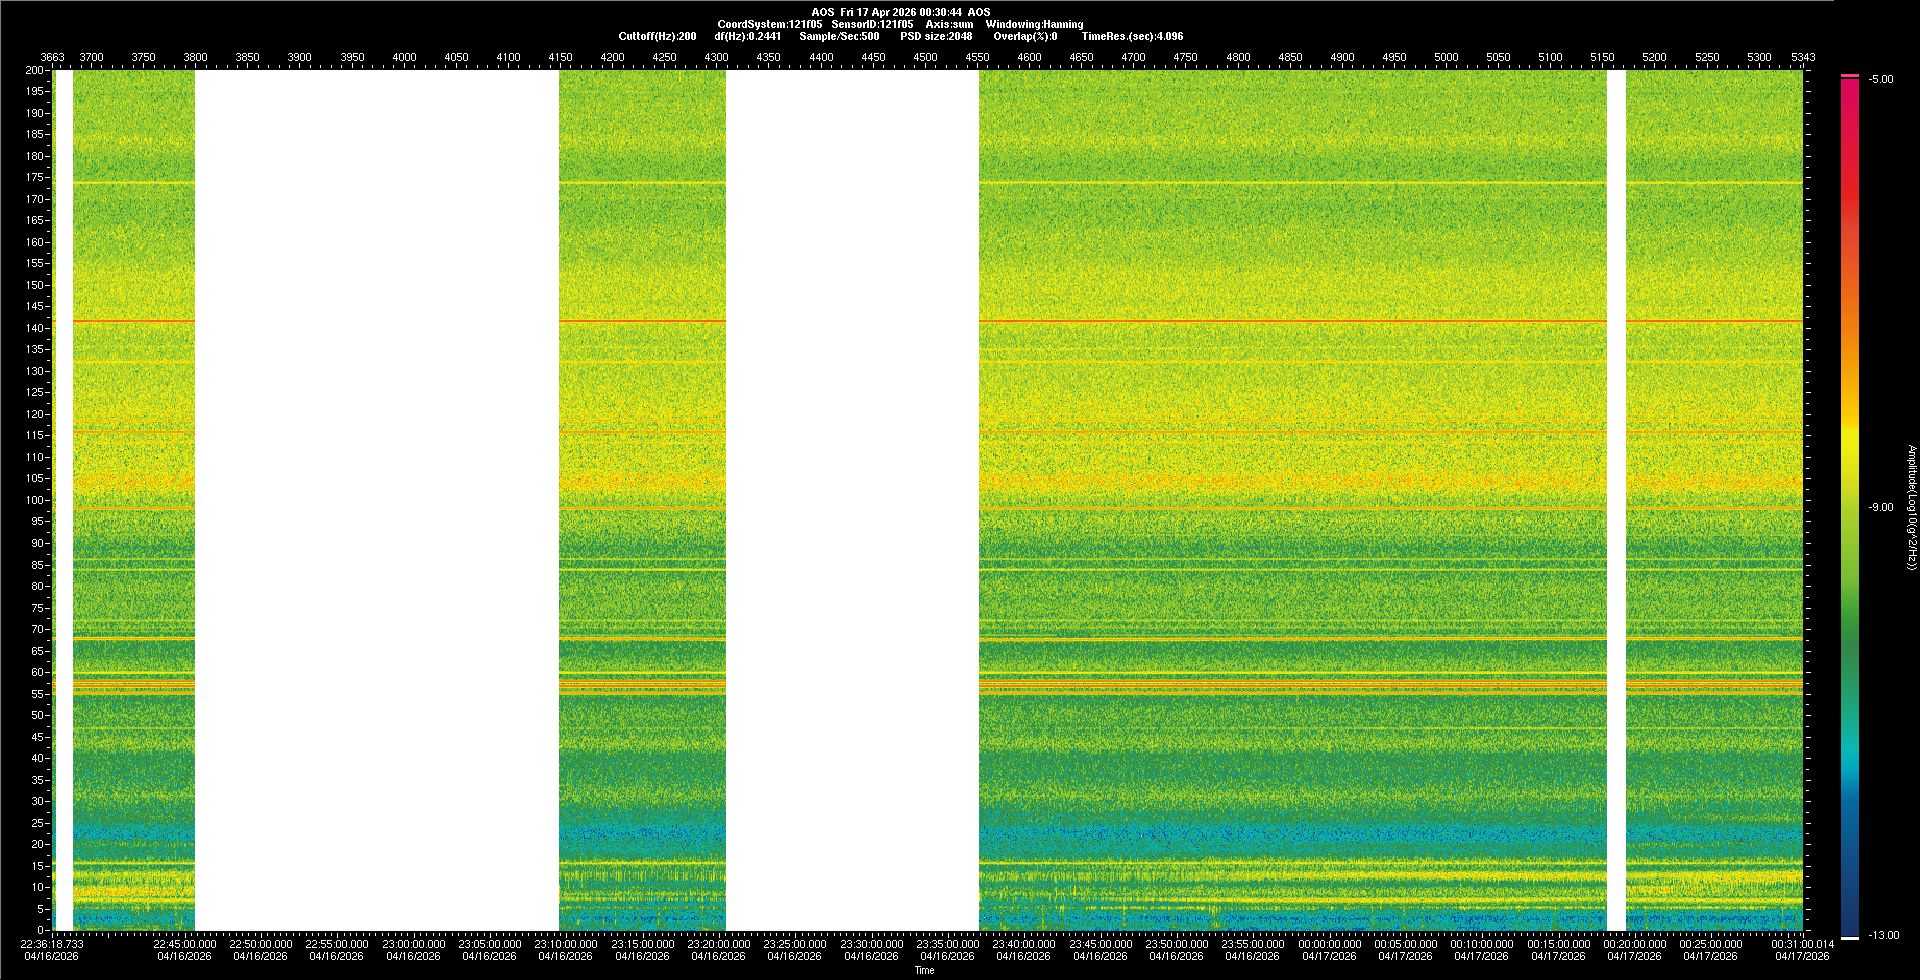This screenshot has width=1920, height=980.
Task: Click the Windowing:Hanning header text
Action: point(1034,24)
